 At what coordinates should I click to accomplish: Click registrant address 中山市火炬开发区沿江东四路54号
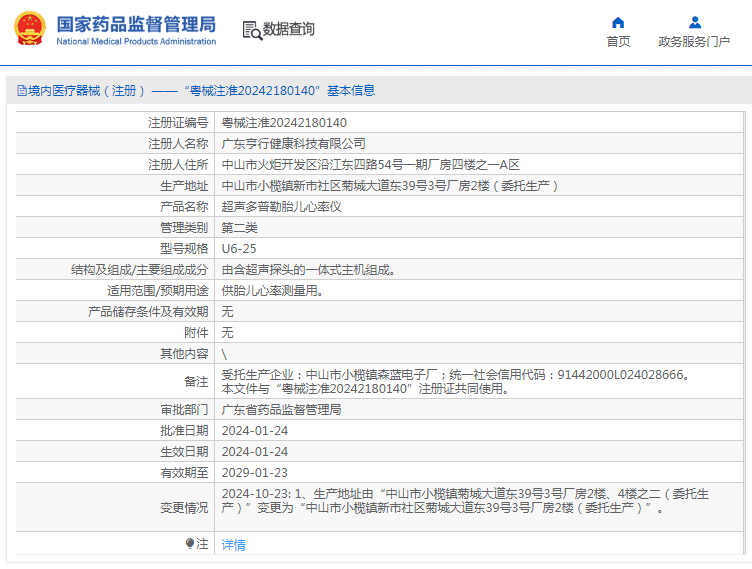pyautogui.click(x=370, y=165)
